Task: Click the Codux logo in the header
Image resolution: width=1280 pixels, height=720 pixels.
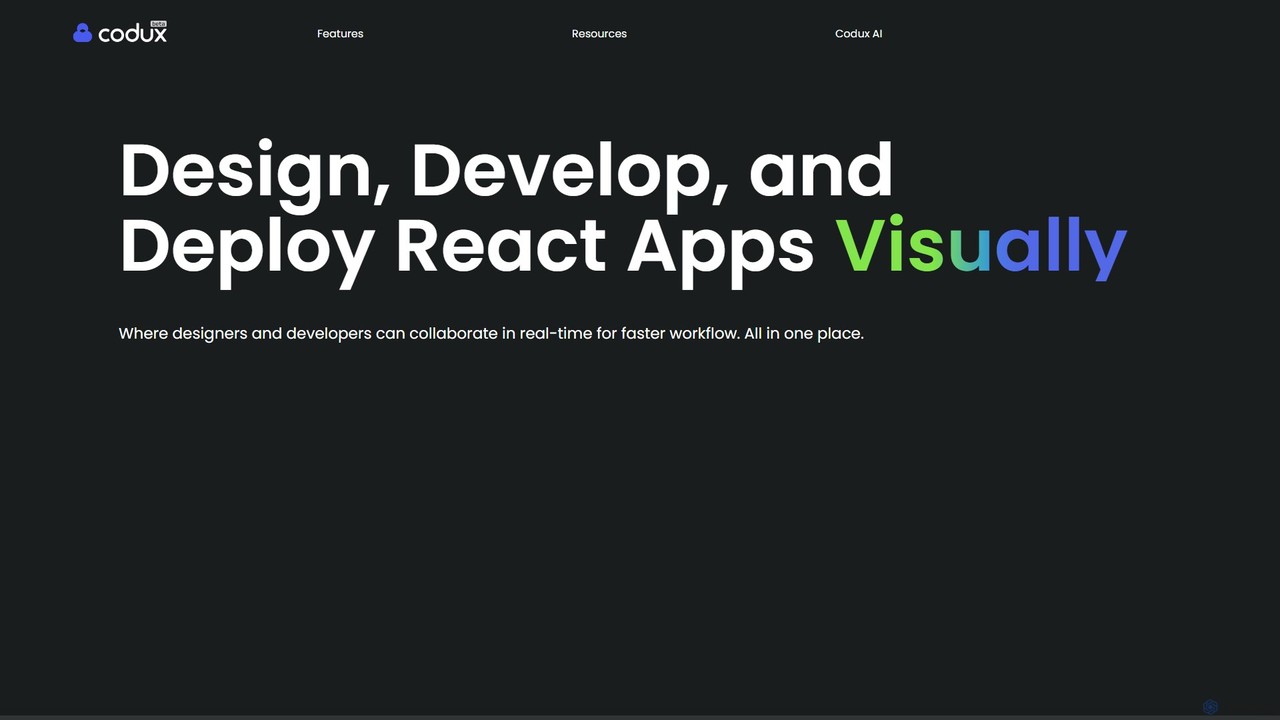Action: [120, 32]
